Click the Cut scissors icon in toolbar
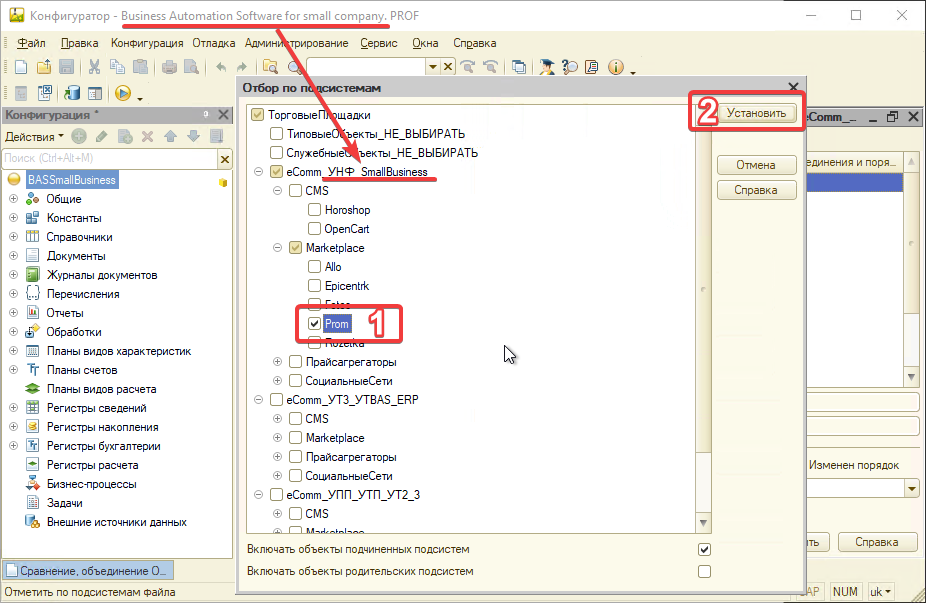The width and height of the screenshot is (926, 603). point(94,67)
